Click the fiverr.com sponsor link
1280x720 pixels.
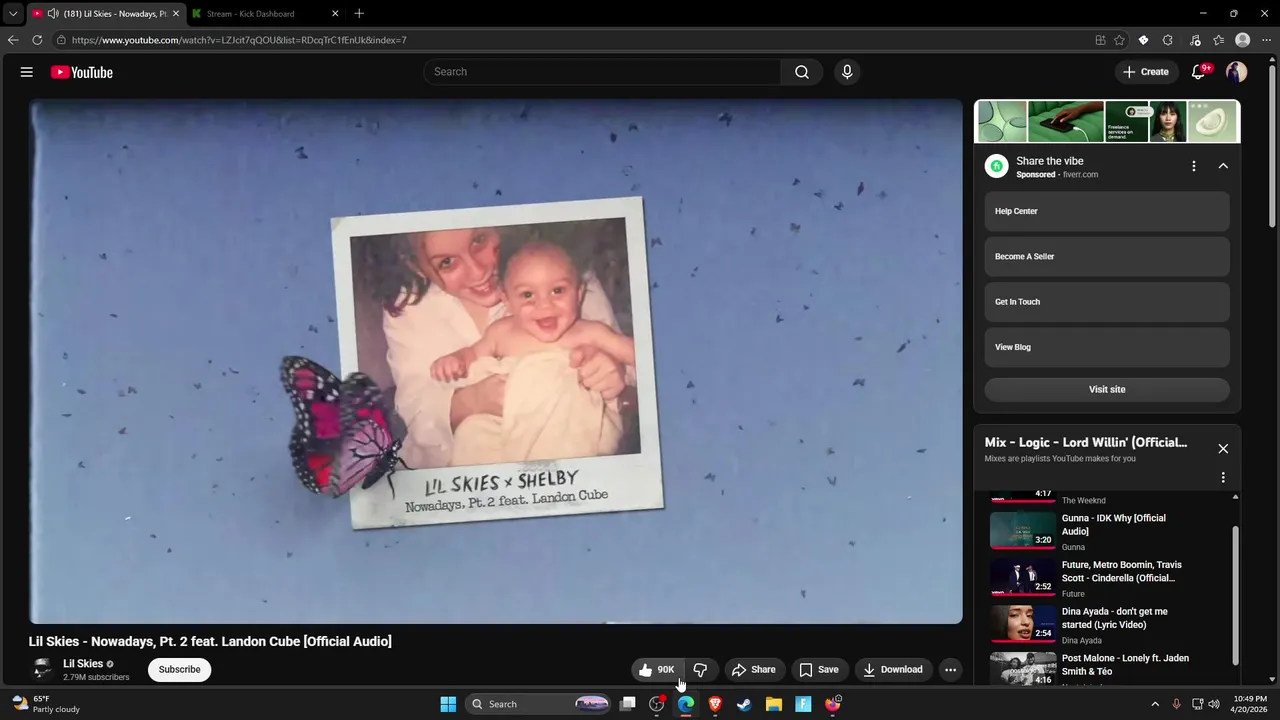click(1080, 175)
